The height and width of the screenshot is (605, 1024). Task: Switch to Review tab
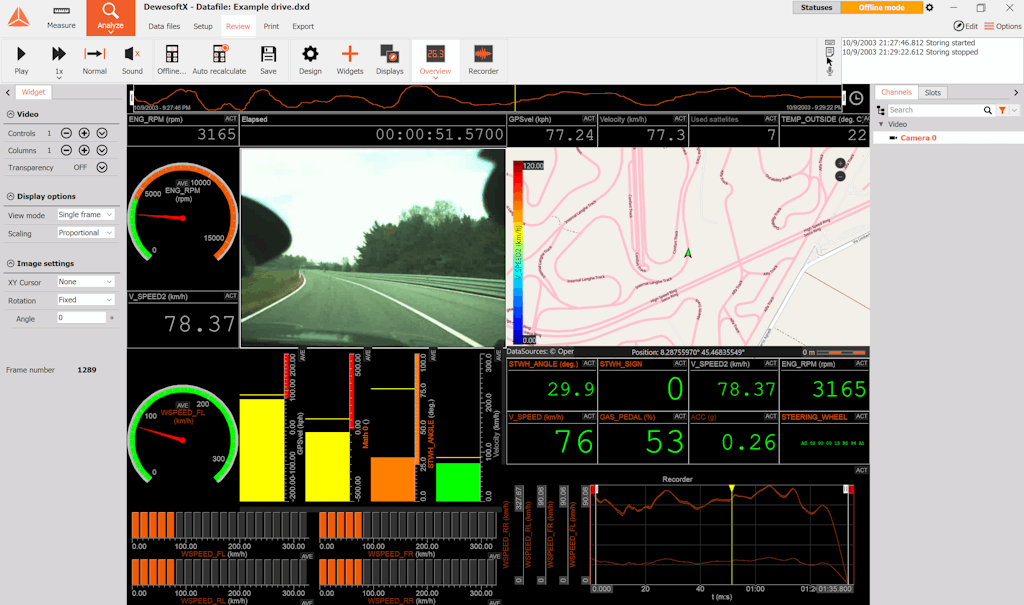(238, 26)
